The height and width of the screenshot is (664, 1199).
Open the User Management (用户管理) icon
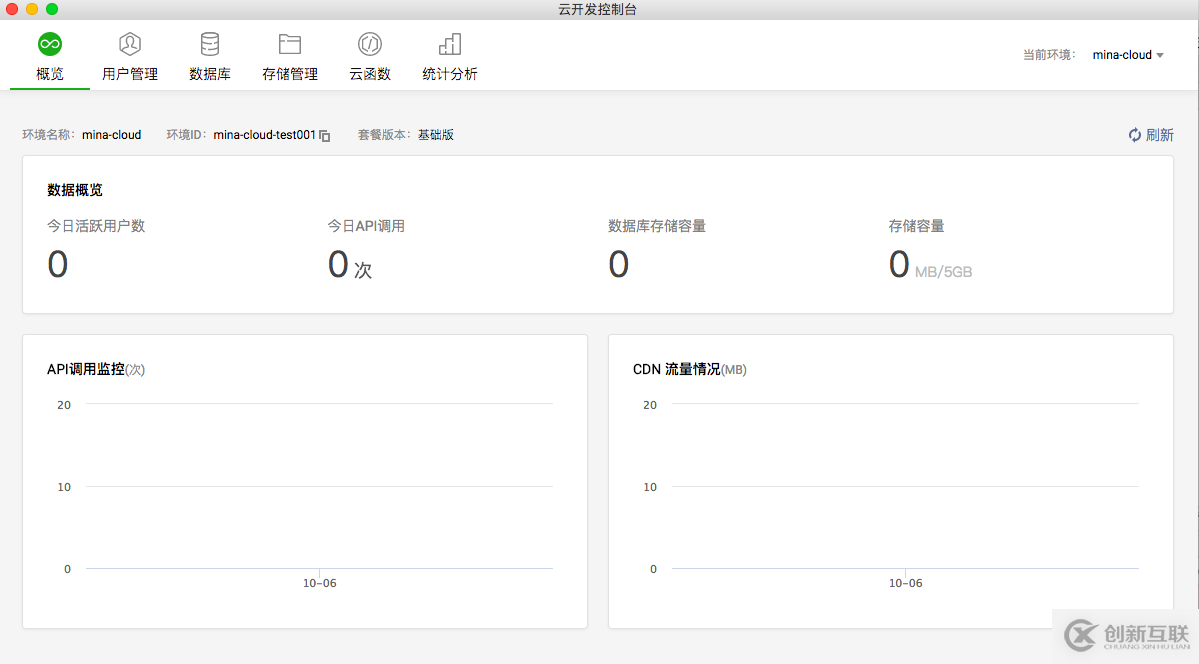click(x=130, y=44)
